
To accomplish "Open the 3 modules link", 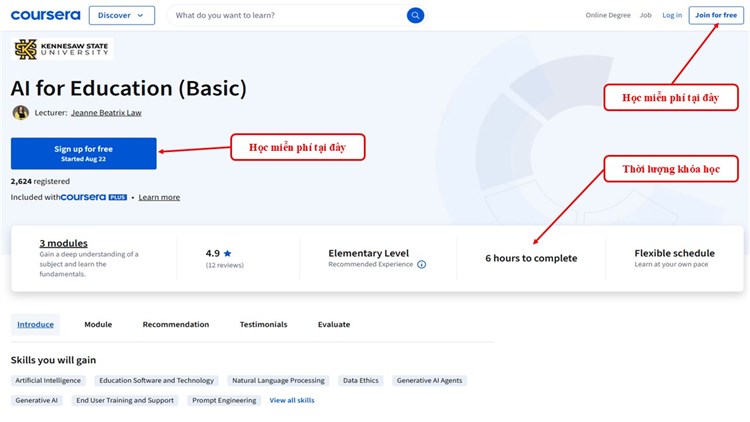I will pos(63,243).
